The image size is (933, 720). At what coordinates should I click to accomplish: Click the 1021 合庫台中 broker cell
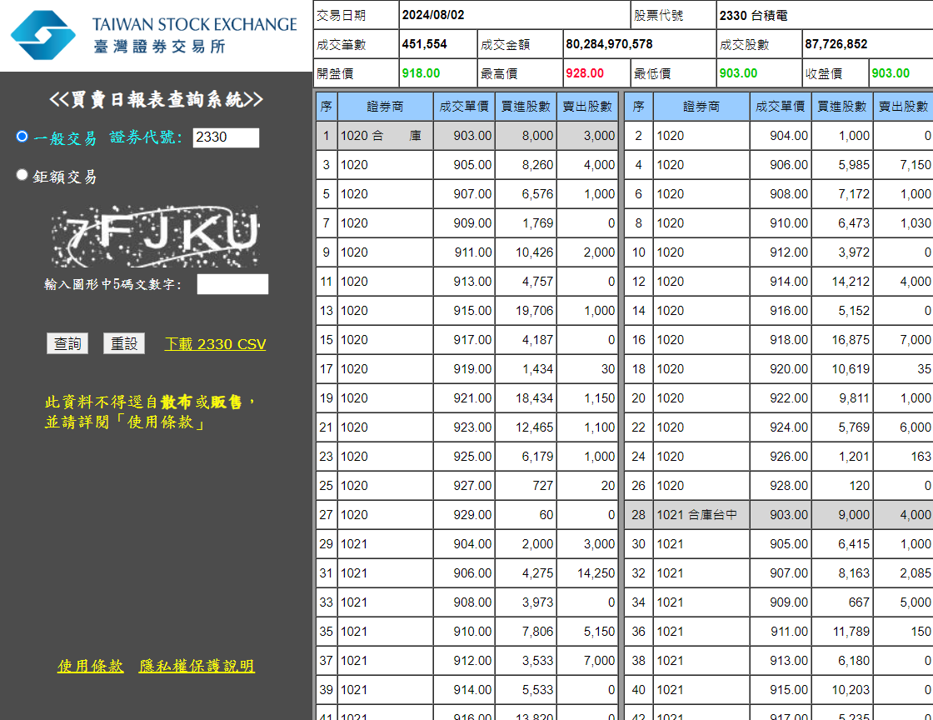[702, 515]
